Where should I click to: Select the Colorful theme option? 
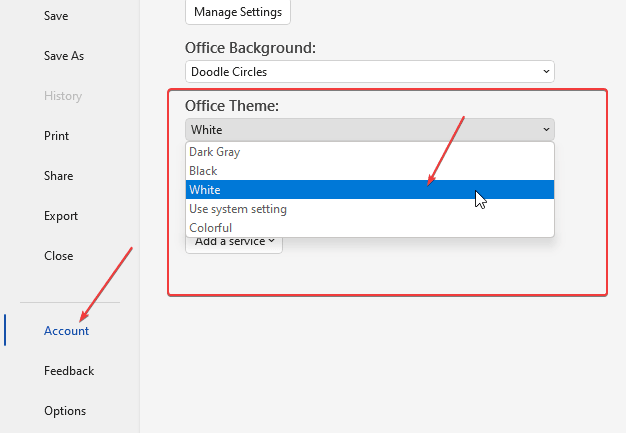[370, 227]
